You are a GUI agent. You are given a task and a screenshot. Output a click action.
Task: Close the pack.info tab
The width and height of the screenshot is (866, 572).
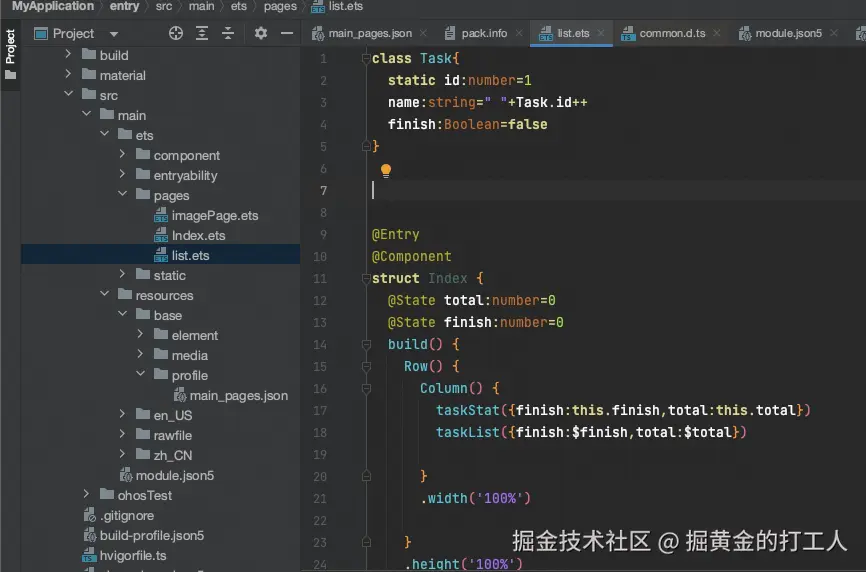tap(519, 33)
